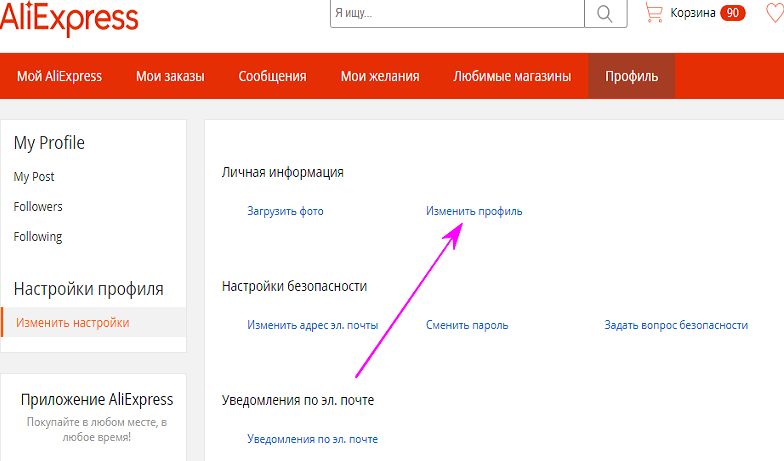
Task: Open the 'Изменить адрес эл. почты' link
Action: (312, 325)
